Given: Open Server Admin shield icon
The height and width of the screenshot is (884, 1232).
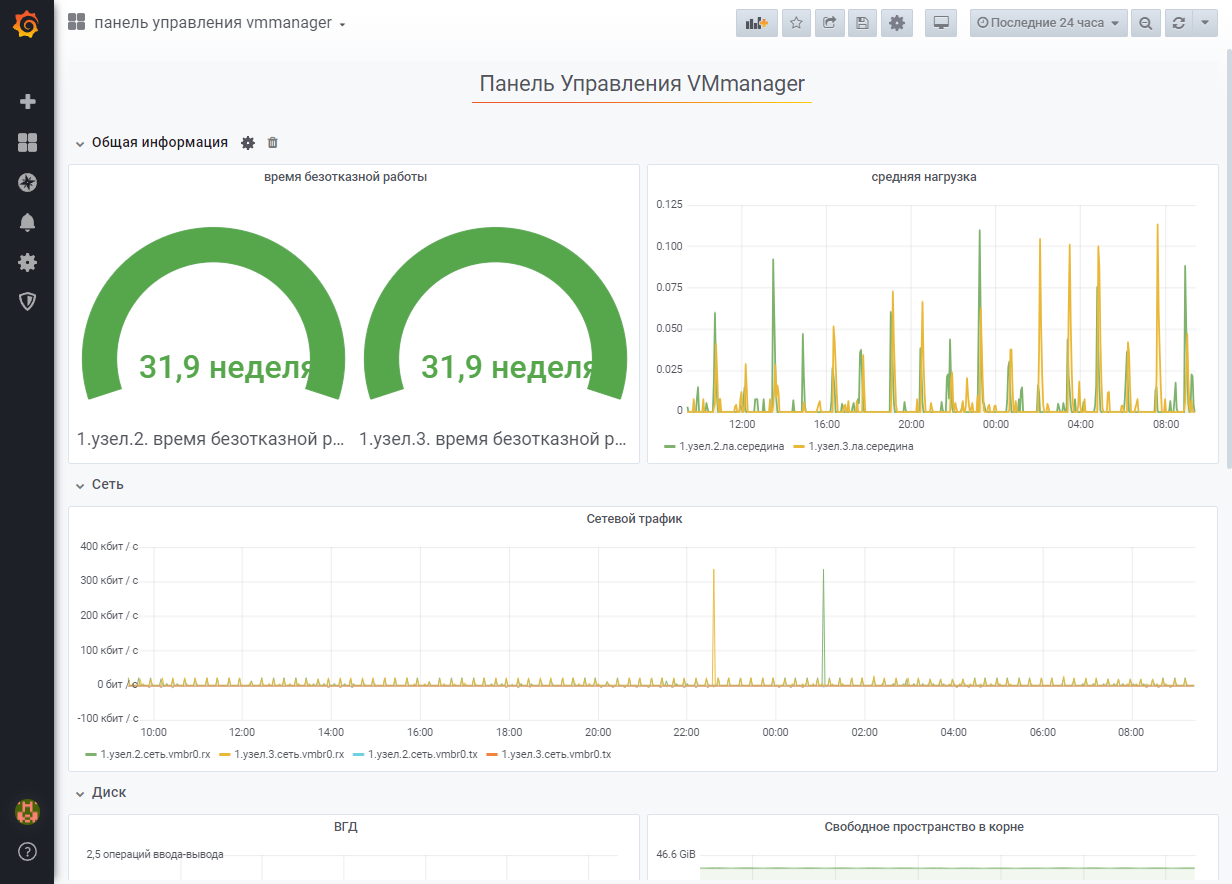Looking at the screenshot, I should [x=27, y=301].
